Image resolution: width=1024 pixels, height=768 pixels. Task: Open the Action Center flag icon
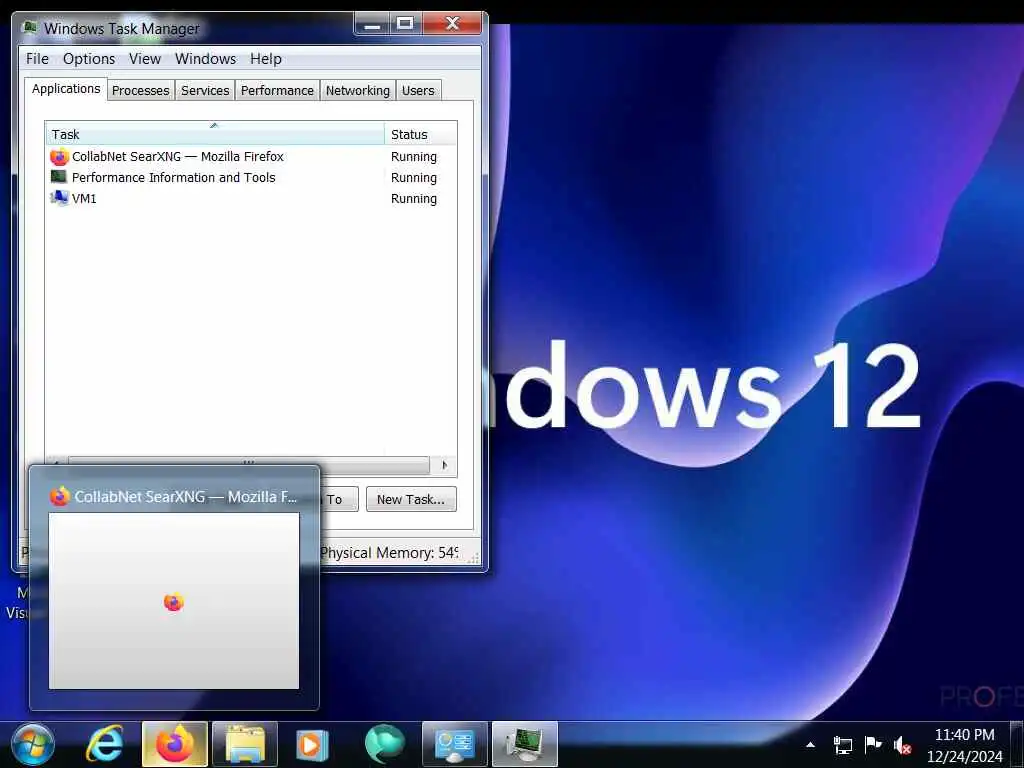[x=872, y=744]
